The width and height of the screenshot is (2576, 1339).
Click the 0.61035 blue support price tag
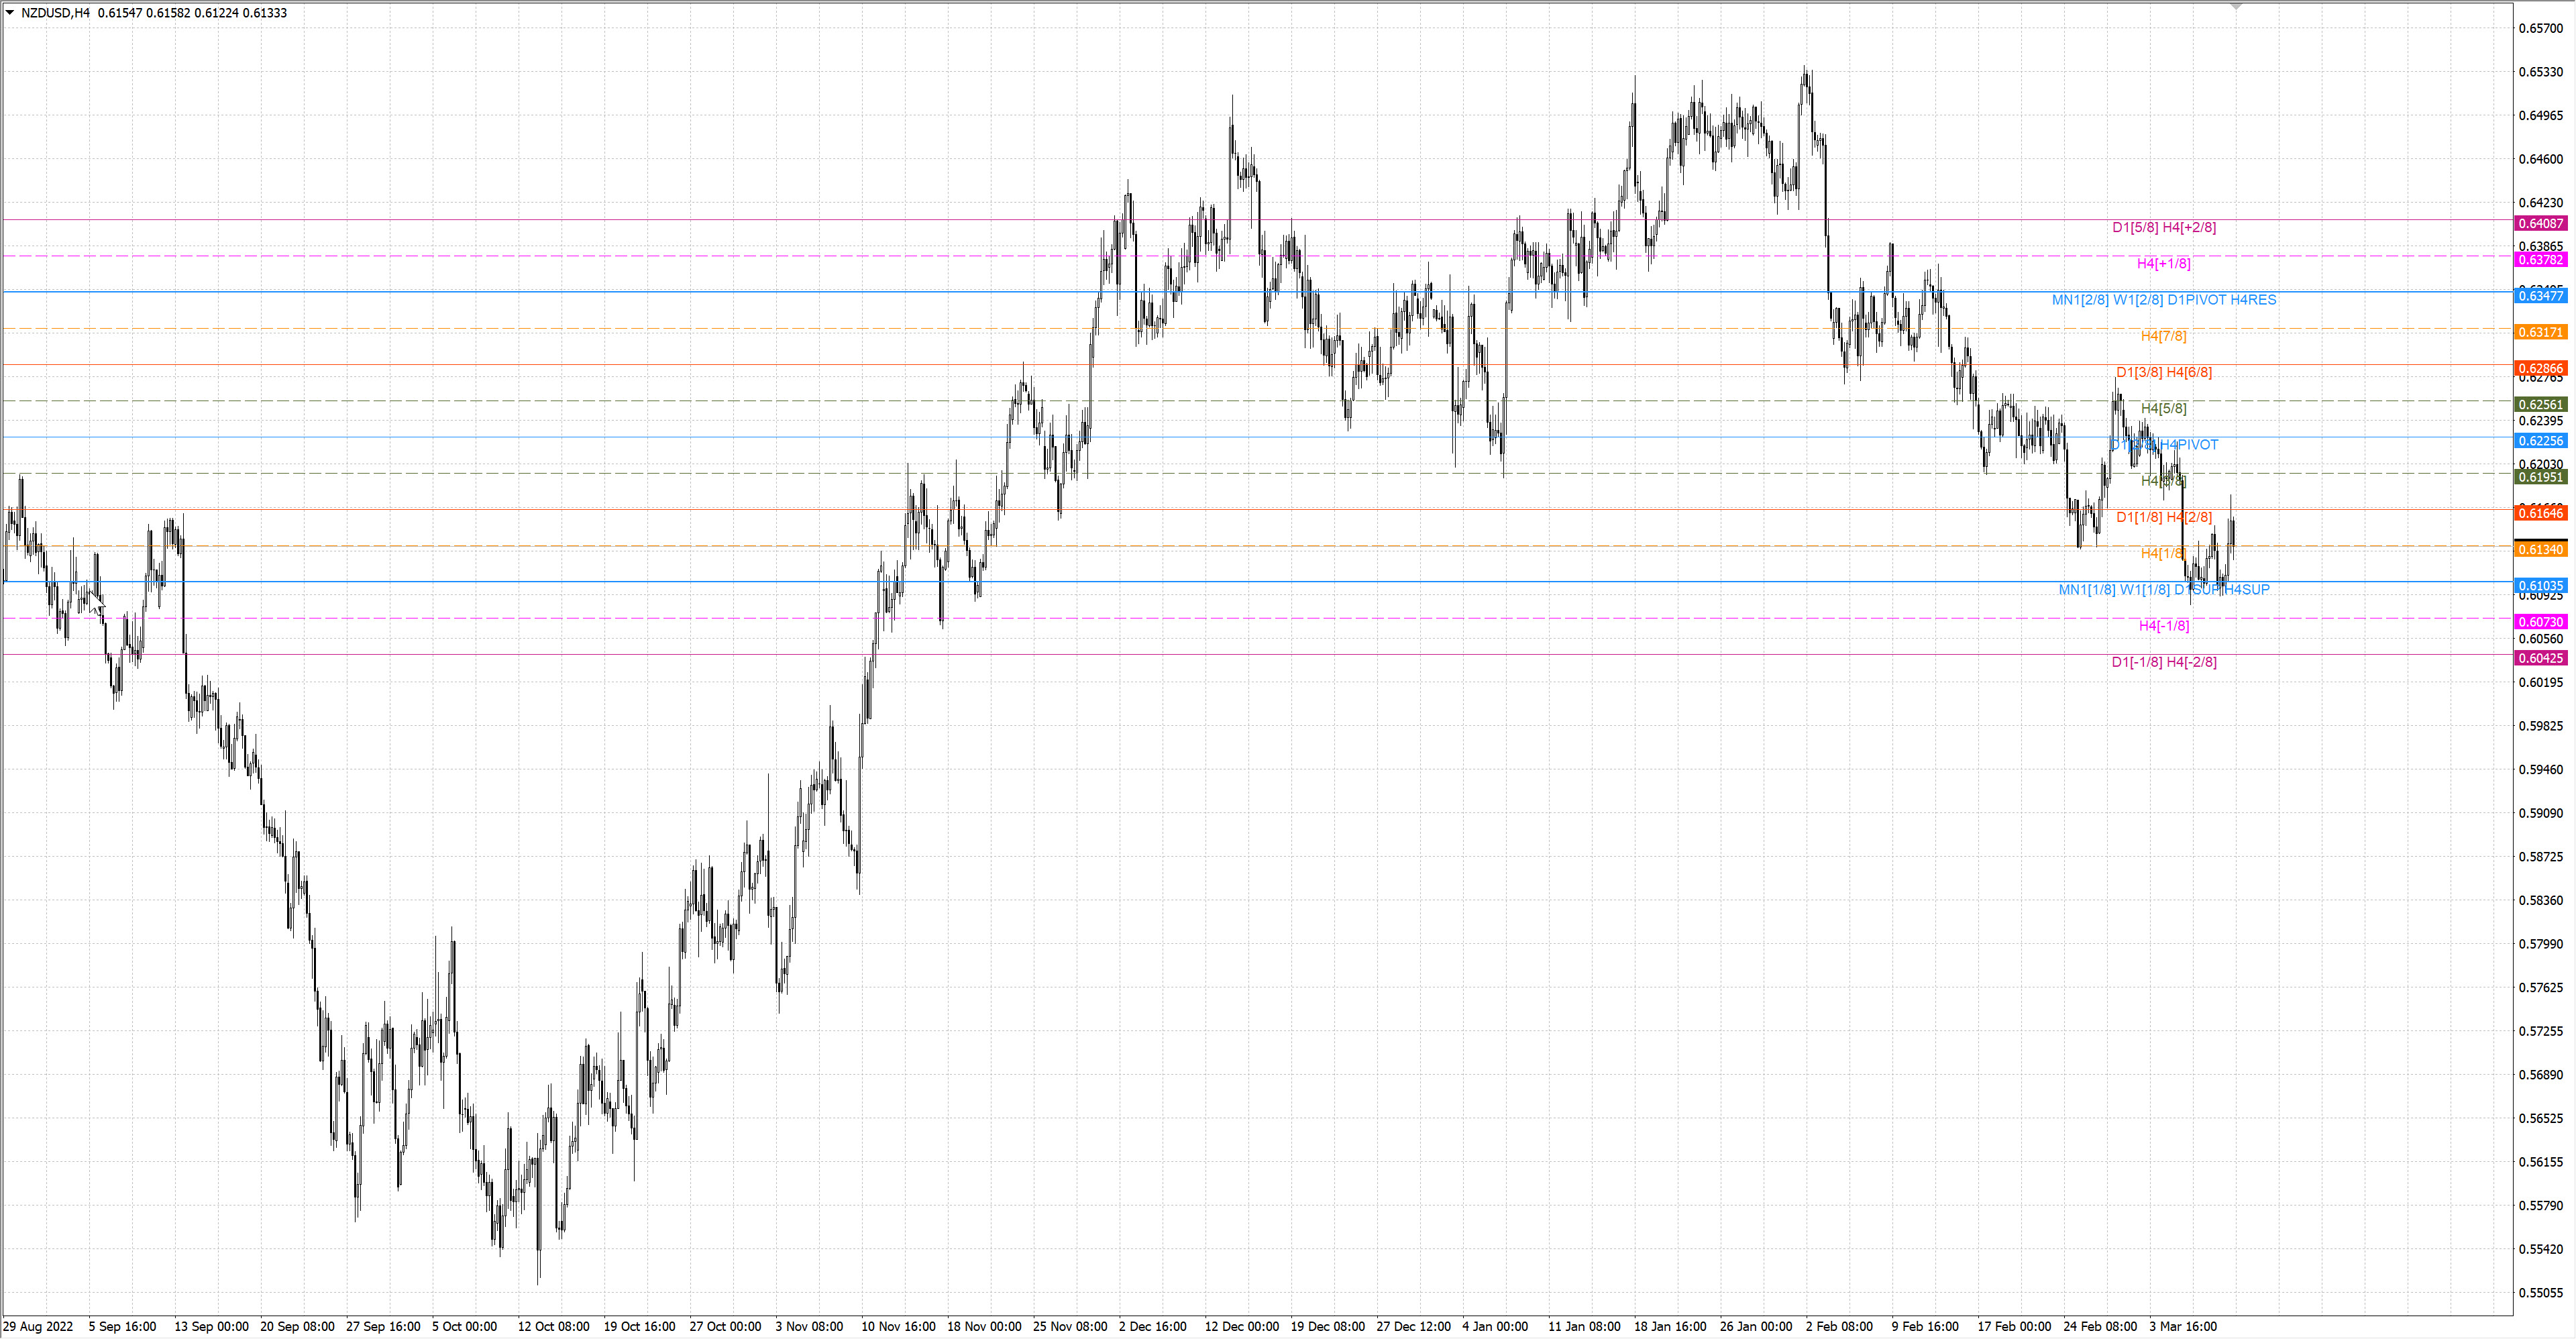pos(2540,586)
